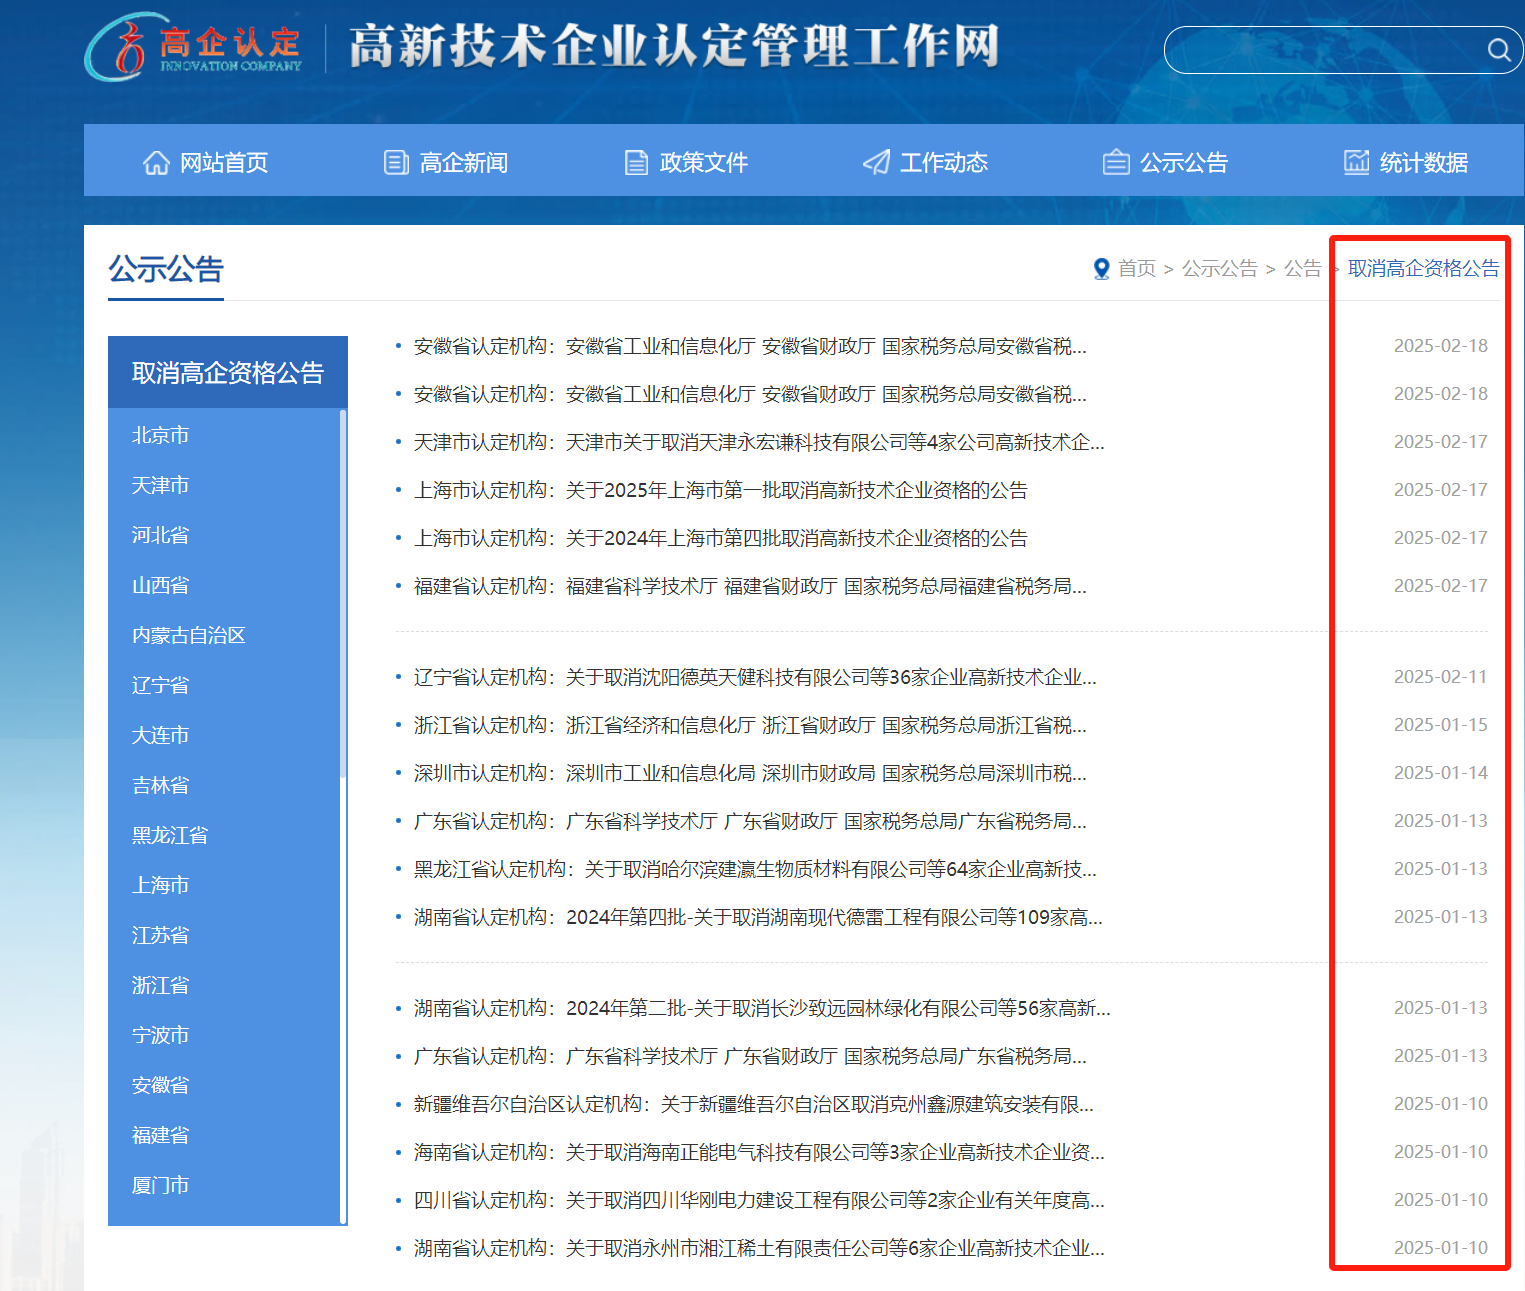Select 上海市 in the sidebar
Screen dimensions: 1525x1291
tap(161, 885)
